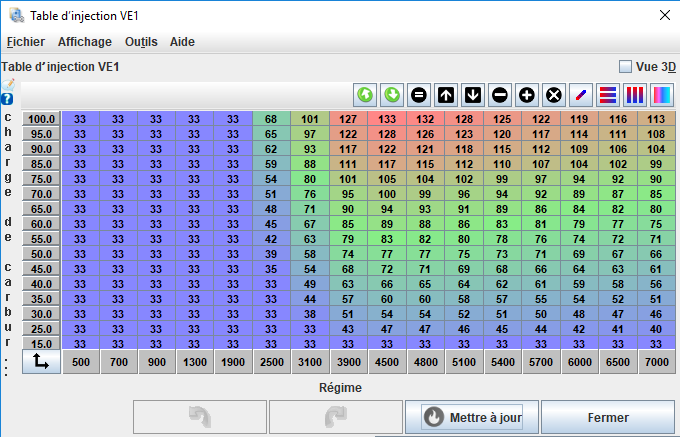Click the green up-arrow toolbar icon
This screenshot has width=680, height=437.
(365, 95)
